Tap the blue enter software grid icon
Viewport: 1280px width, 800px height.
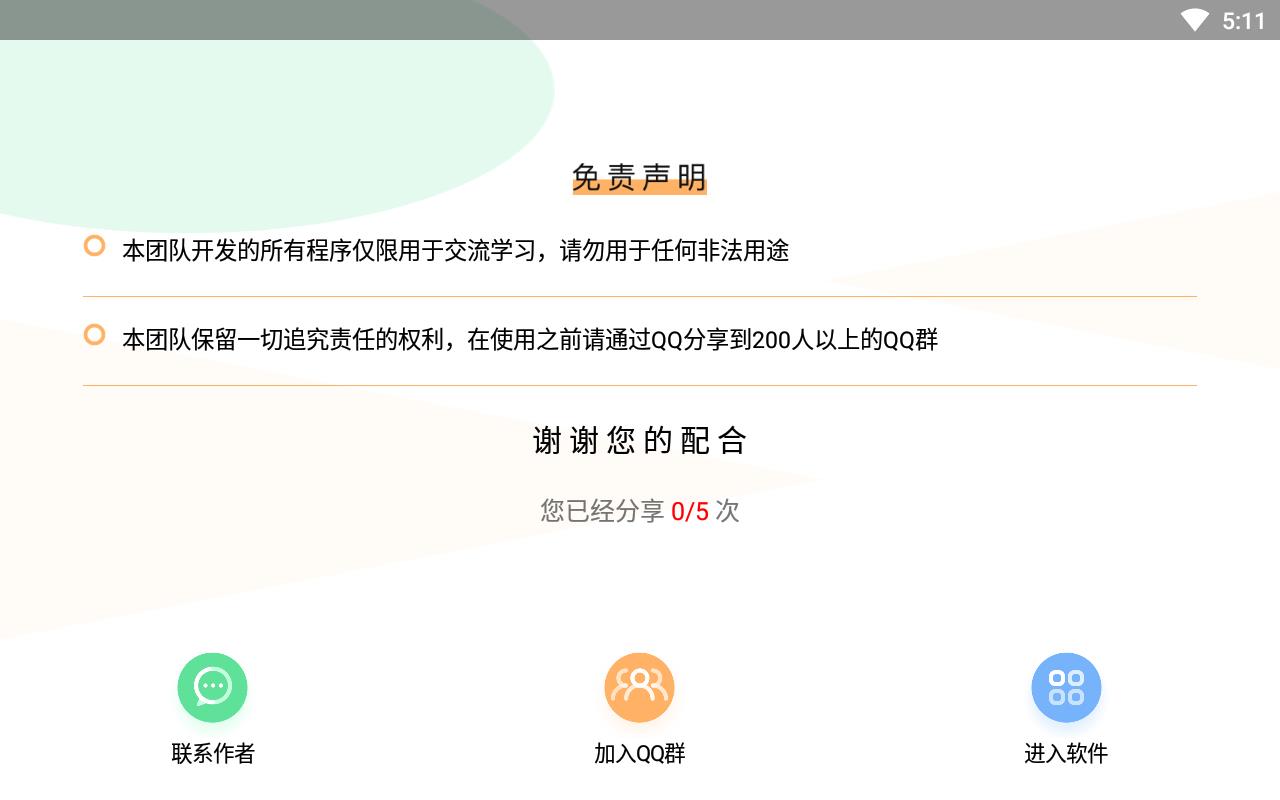(1066, 687)
